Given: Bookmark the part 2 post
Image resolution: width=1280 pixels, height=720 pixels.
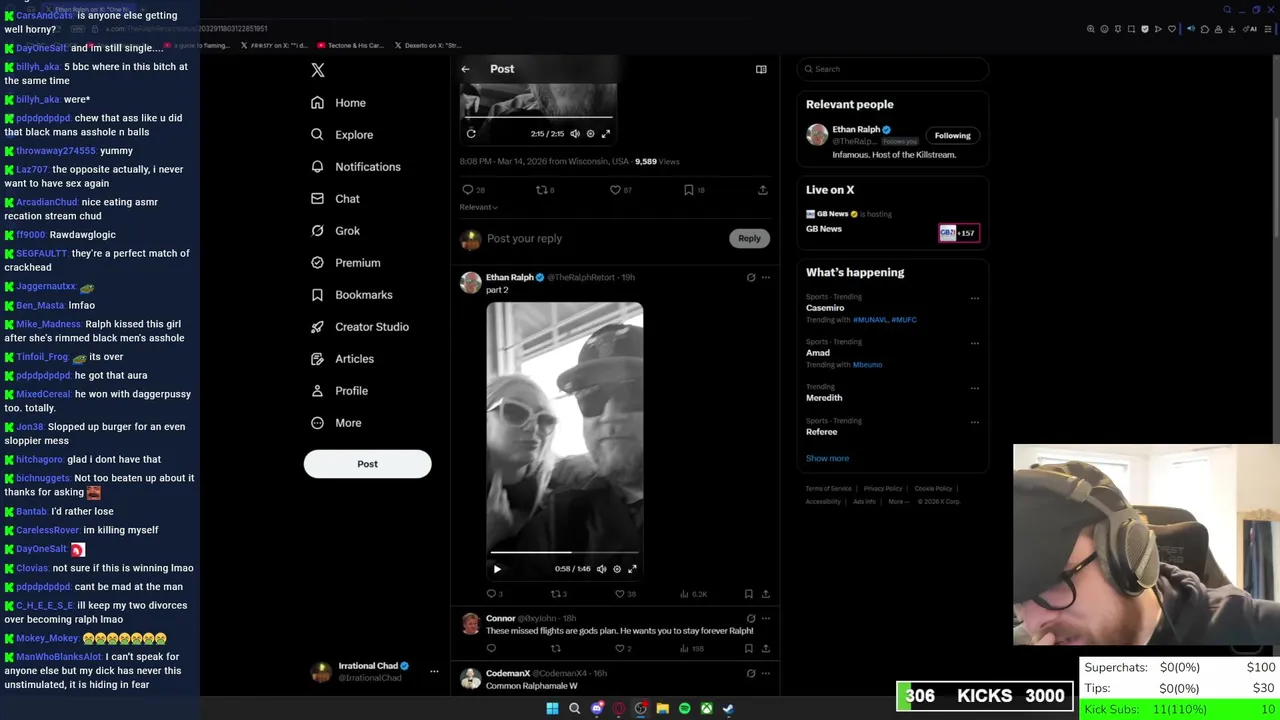Looking at the screenshot, I should click(x=748, y=594).
